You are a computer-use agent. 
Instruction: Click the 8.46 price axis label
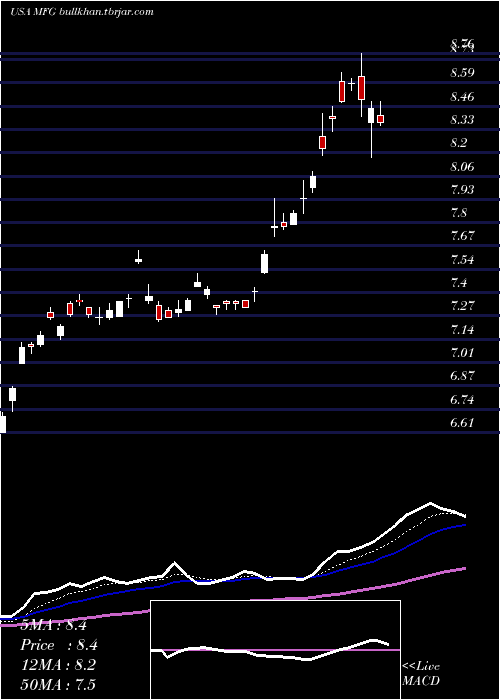click(x=462, y=96)
